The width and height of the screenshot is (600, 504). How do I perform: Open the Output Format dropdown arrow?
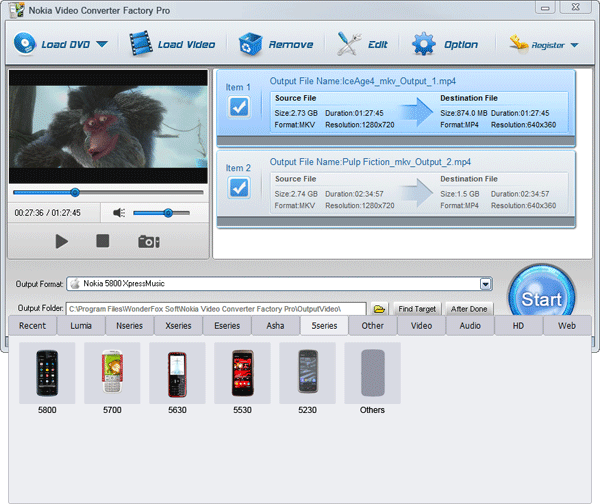(485, 284)
